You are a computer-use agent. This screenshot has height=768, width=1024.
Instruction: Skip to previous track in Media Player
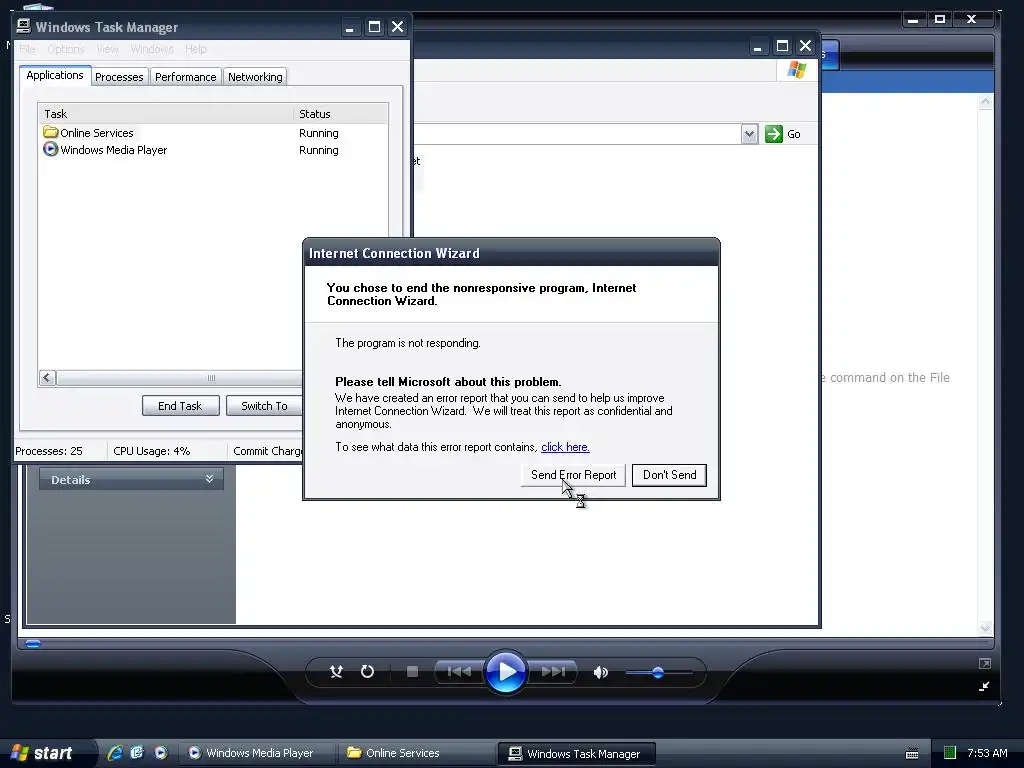click(458, 671)
